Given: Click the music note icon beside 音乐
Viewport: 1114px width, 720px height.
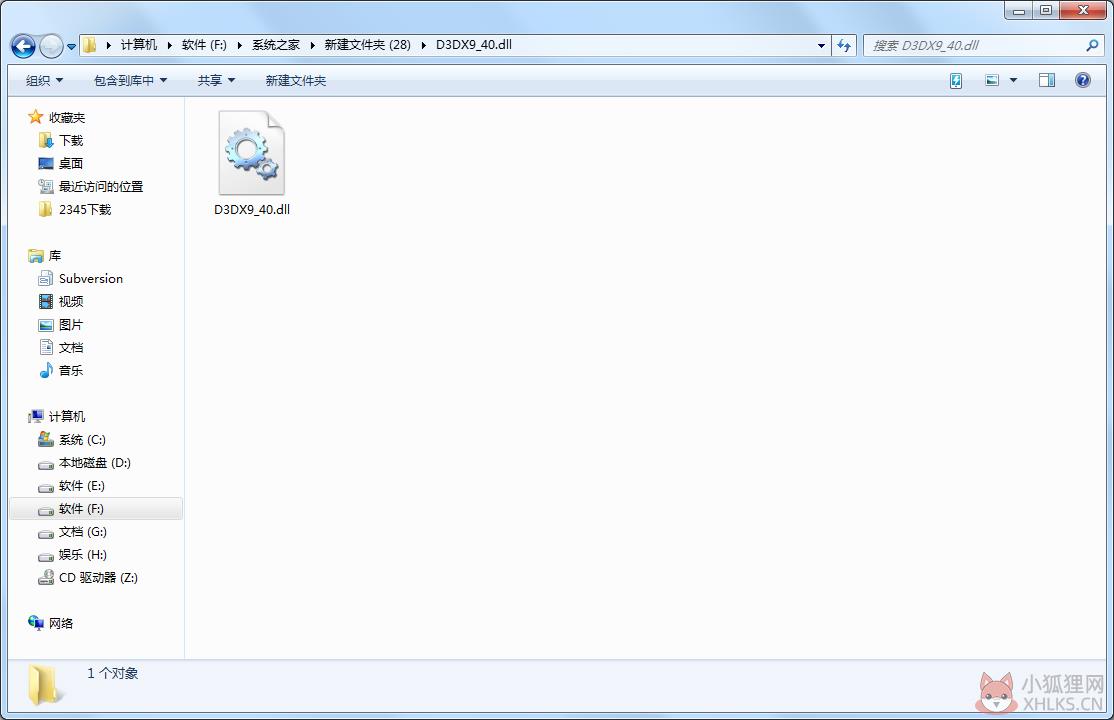Looking at the screenshot, I should tap(45, 370).
